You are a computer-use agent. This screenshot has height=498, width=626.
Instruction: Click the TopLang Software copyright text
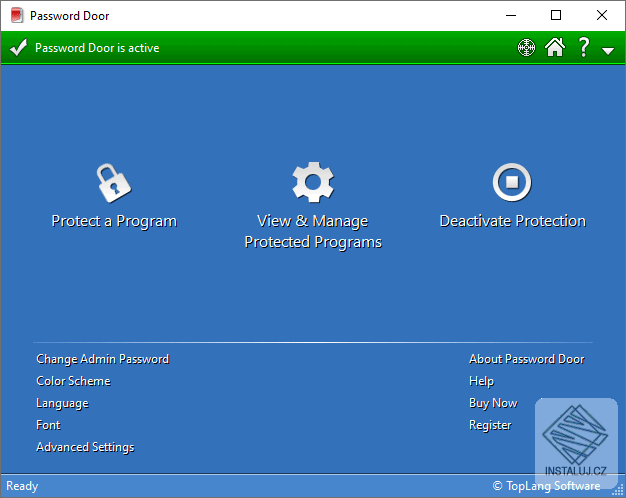(x=547, y=486)
